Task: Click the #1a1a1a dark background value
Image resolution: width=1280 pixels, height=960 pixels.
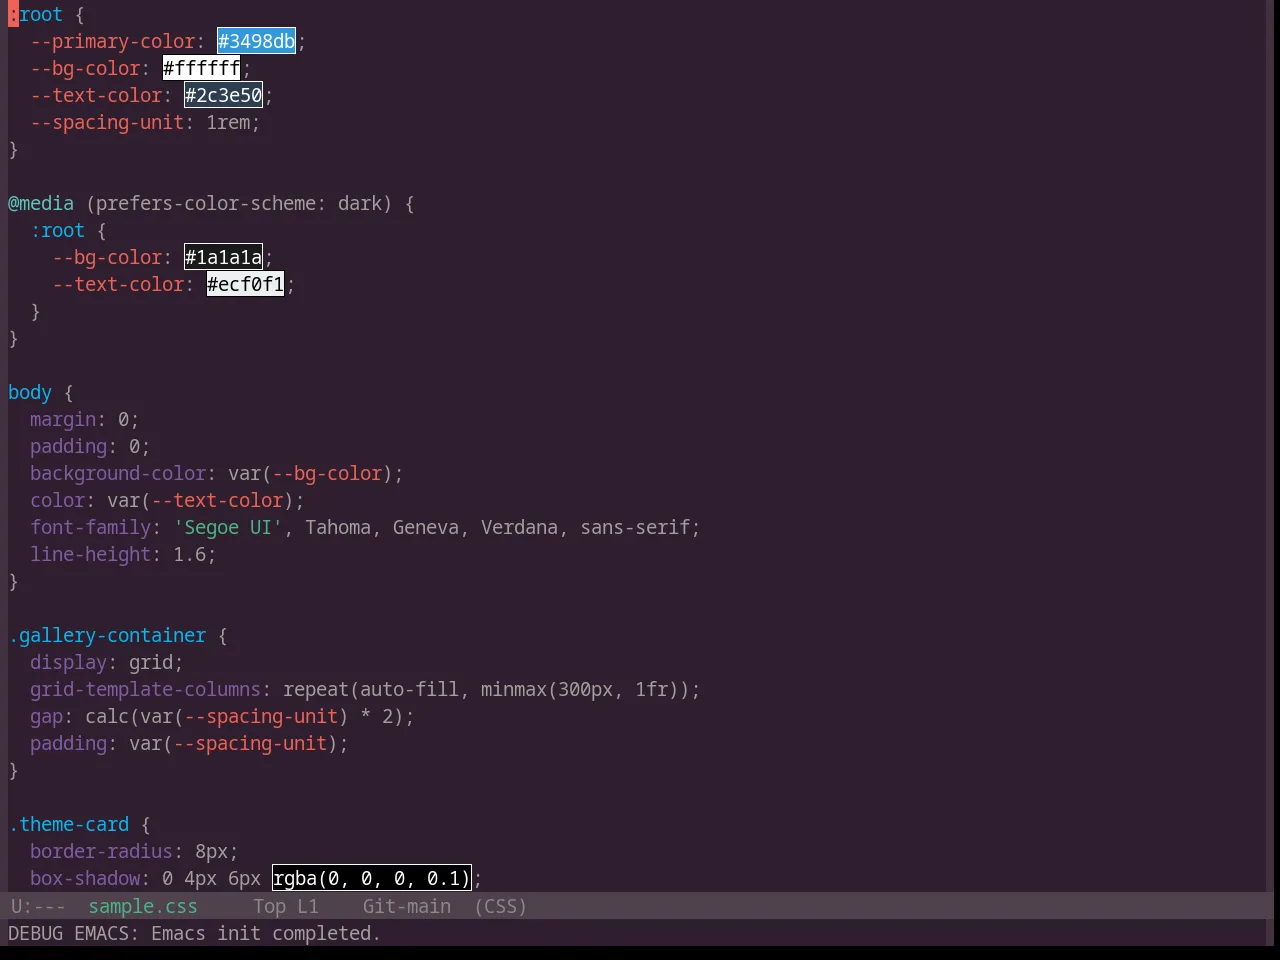Action: tap(224, 257)
